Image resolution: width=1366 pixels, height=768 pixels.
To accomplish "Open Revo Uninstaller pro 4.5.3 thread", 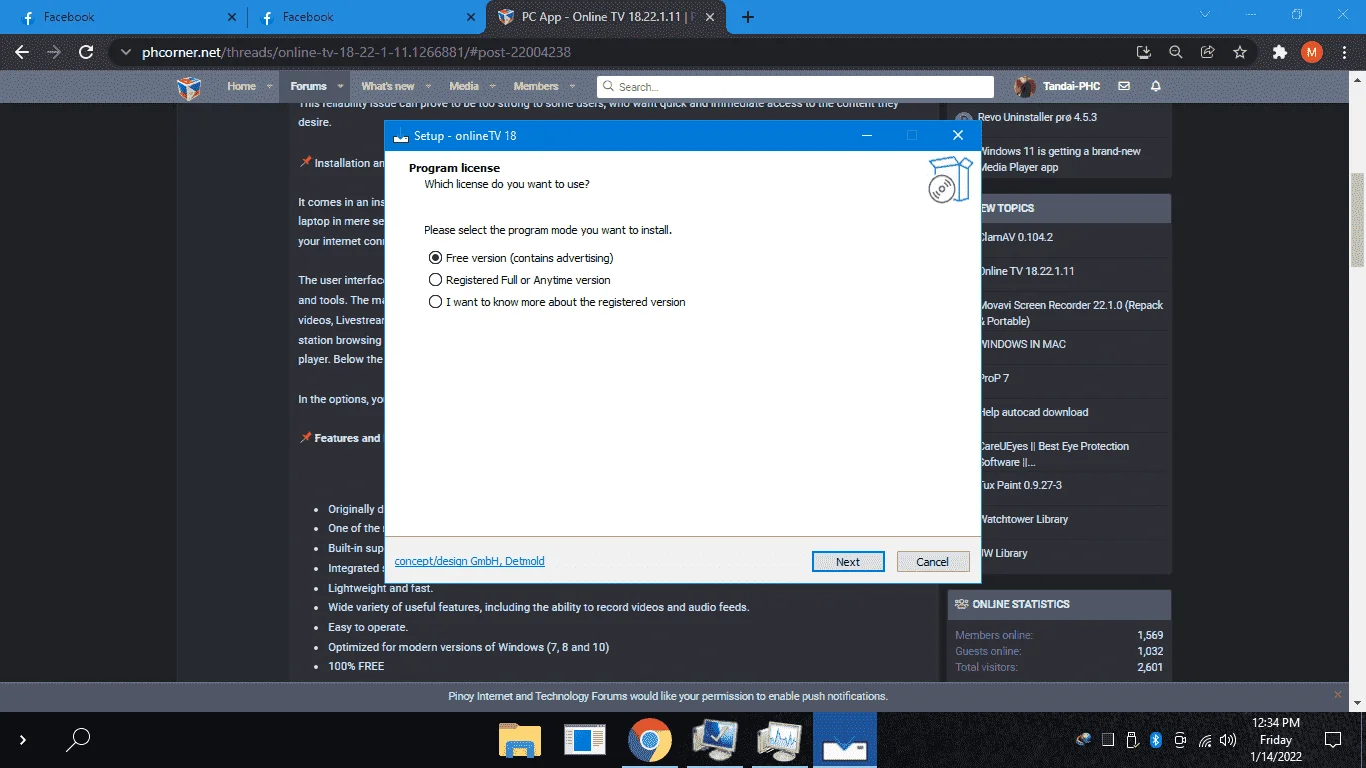I will point(1037,117).
